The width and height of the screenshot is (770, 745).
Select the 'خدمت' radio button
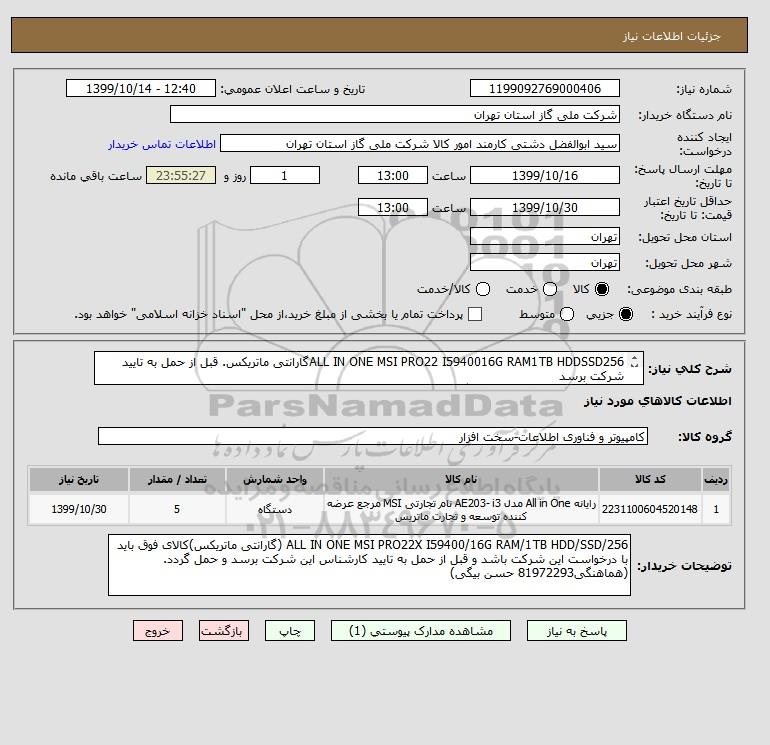point(550,289)
